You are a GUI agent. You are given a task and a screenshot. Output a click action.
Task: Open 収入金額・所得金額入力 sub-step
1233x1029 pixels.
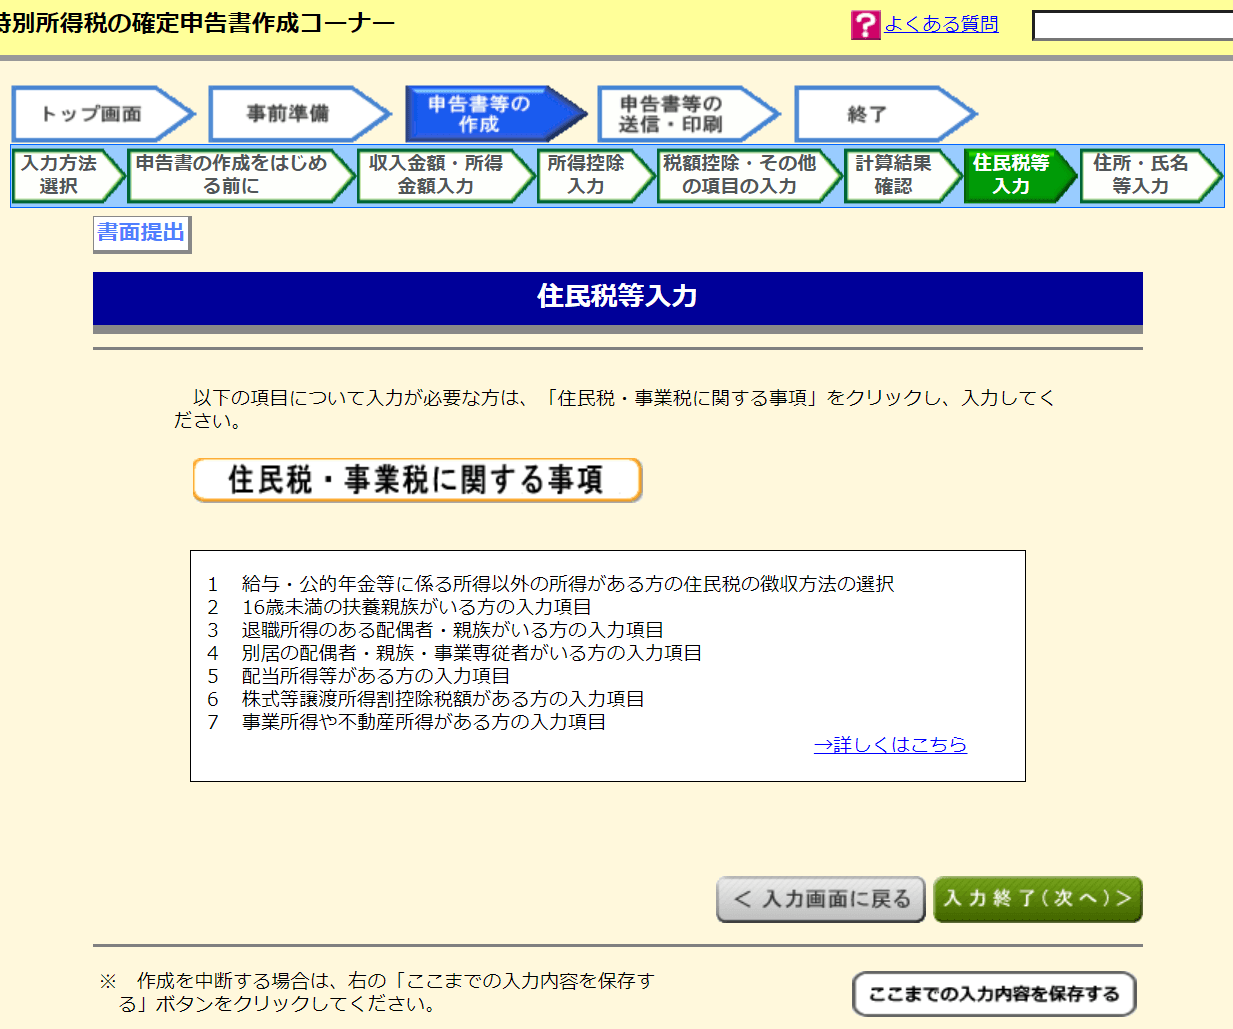(x=446, y=175)
